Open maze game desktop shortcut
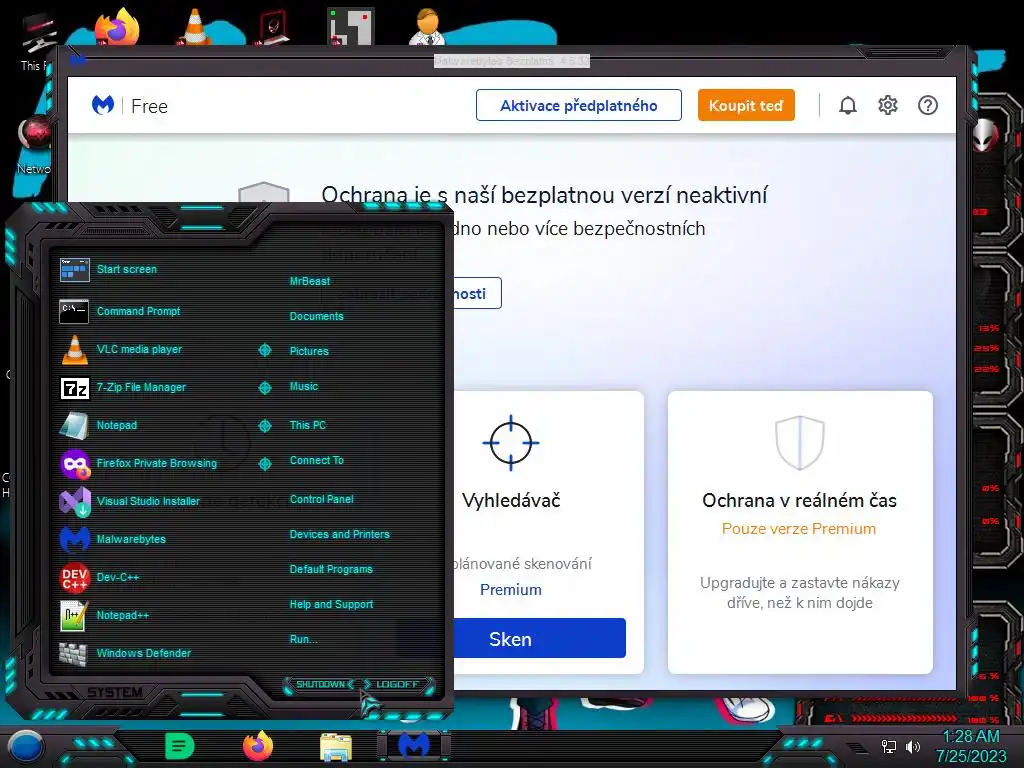This screenshot has width=1024, height=768. [x=351, y=27]
